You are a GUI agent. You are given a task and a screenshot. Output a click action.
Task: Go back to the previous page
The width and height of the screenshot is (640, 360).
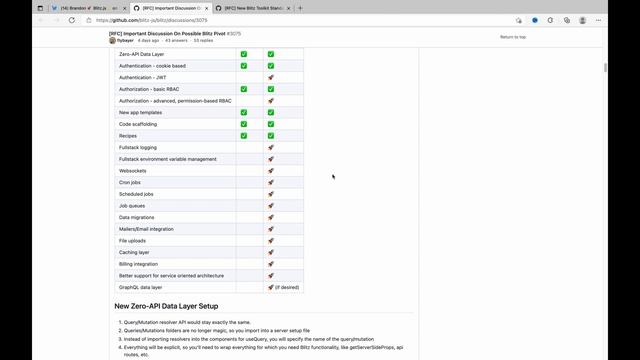pos(41,20)
